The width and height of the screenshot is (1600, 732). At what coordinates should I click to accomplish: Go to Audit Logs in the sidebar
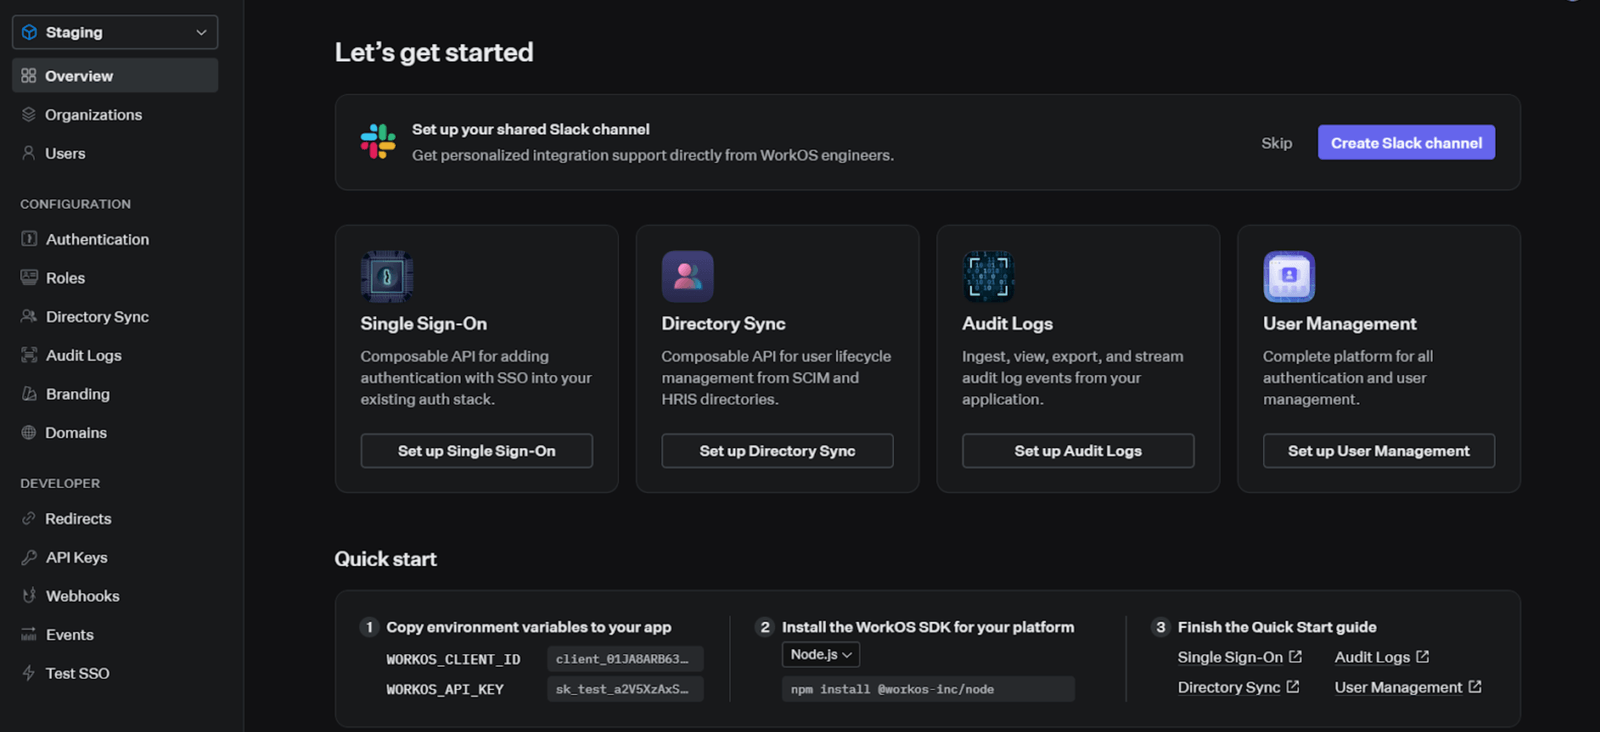tap(115, 355)
